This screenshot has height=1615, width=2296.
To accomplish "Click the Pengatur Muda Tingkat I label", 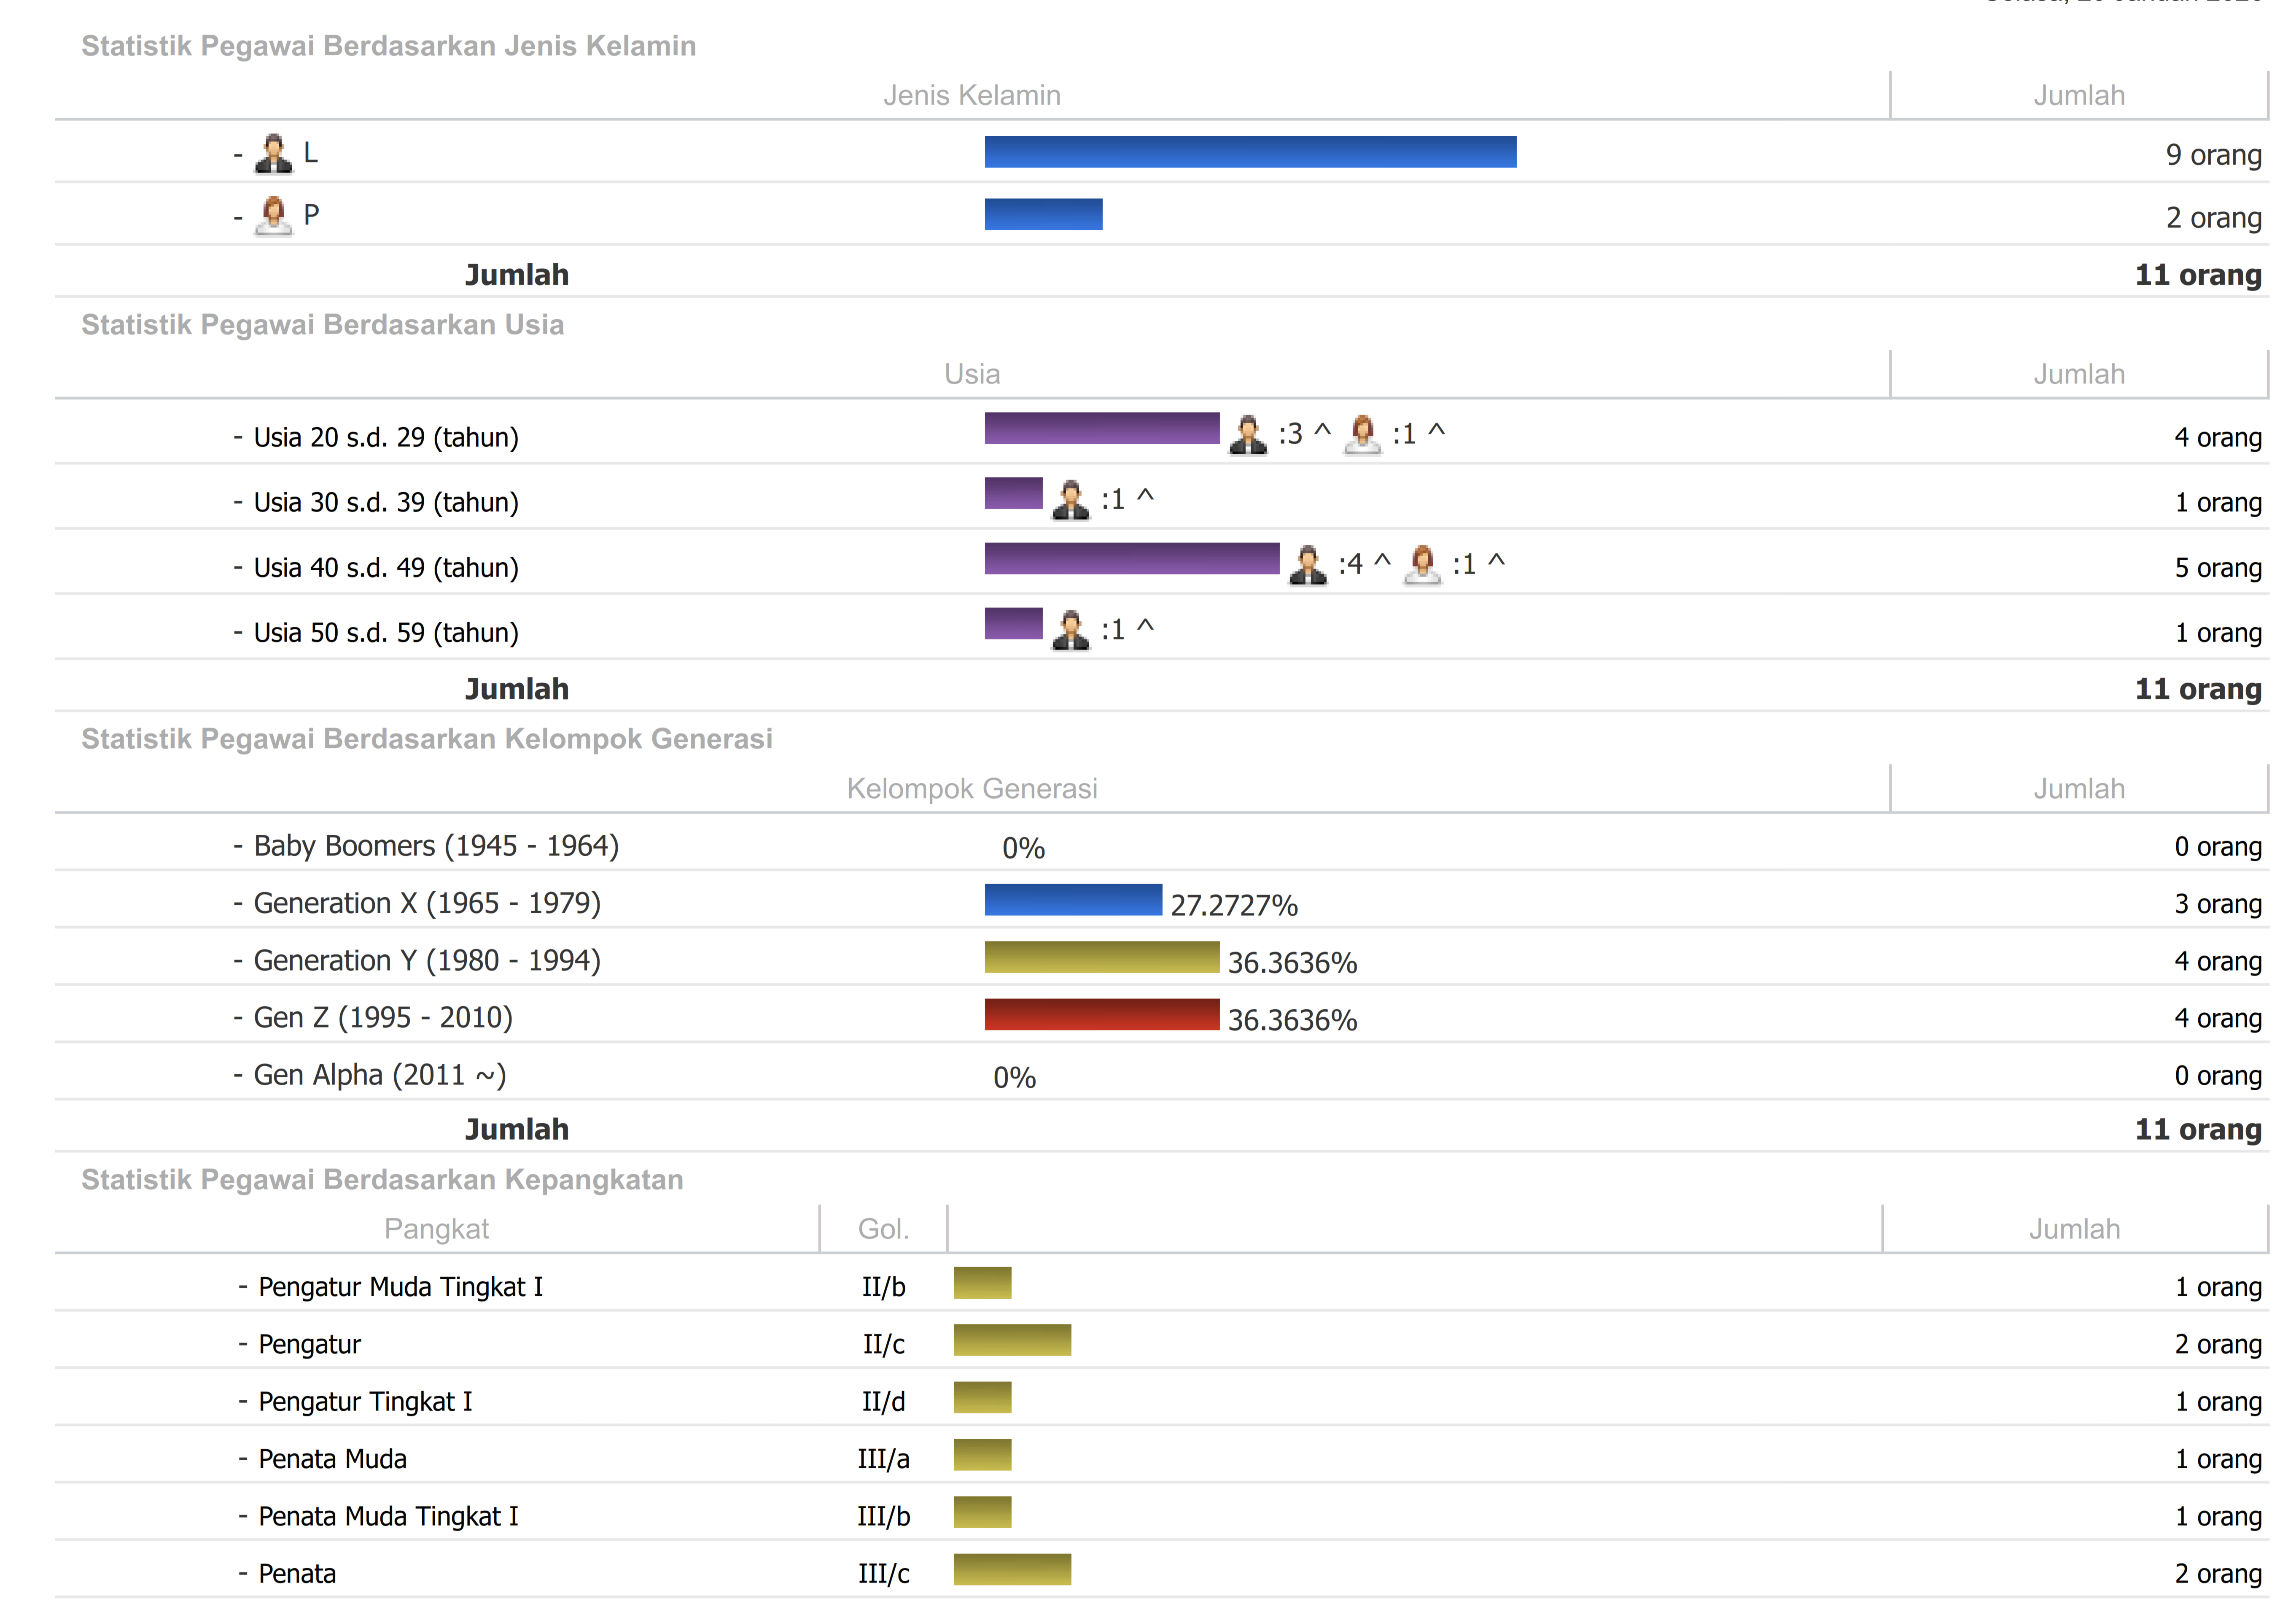I will [400, 1286].
